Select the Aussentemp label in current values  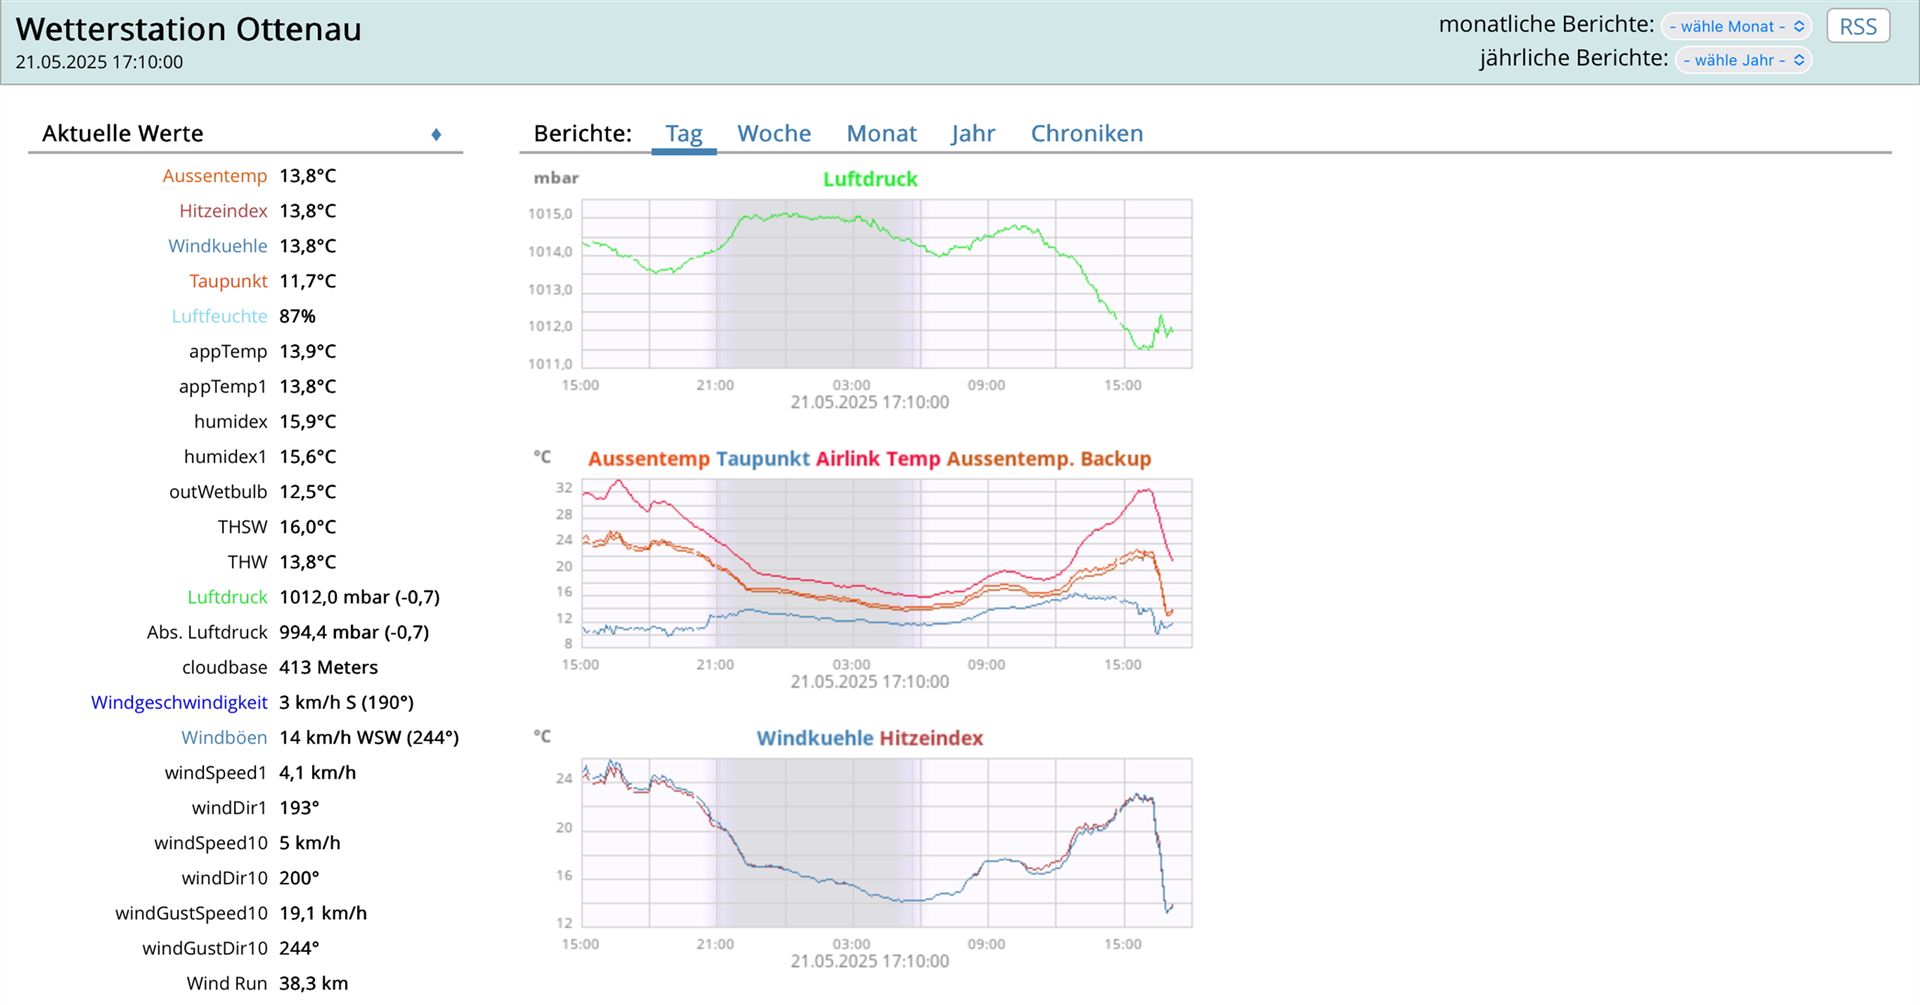[215, 176]
